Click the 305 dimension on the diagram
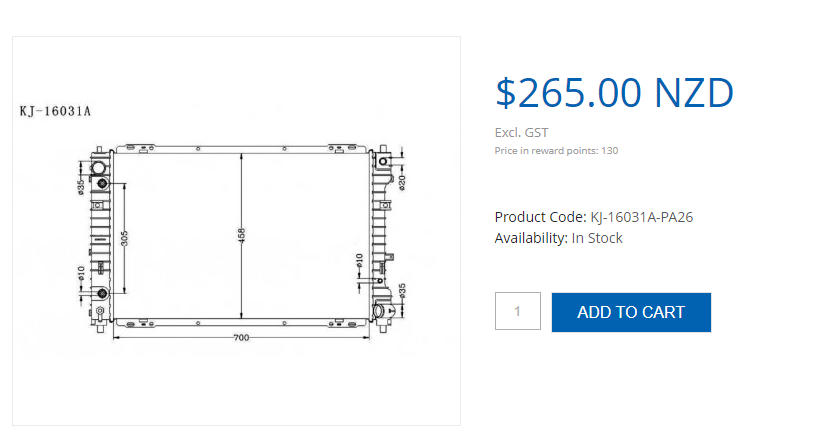Image resolution: width=819 pixels, height=439 pixels. [x=124, y=239]
